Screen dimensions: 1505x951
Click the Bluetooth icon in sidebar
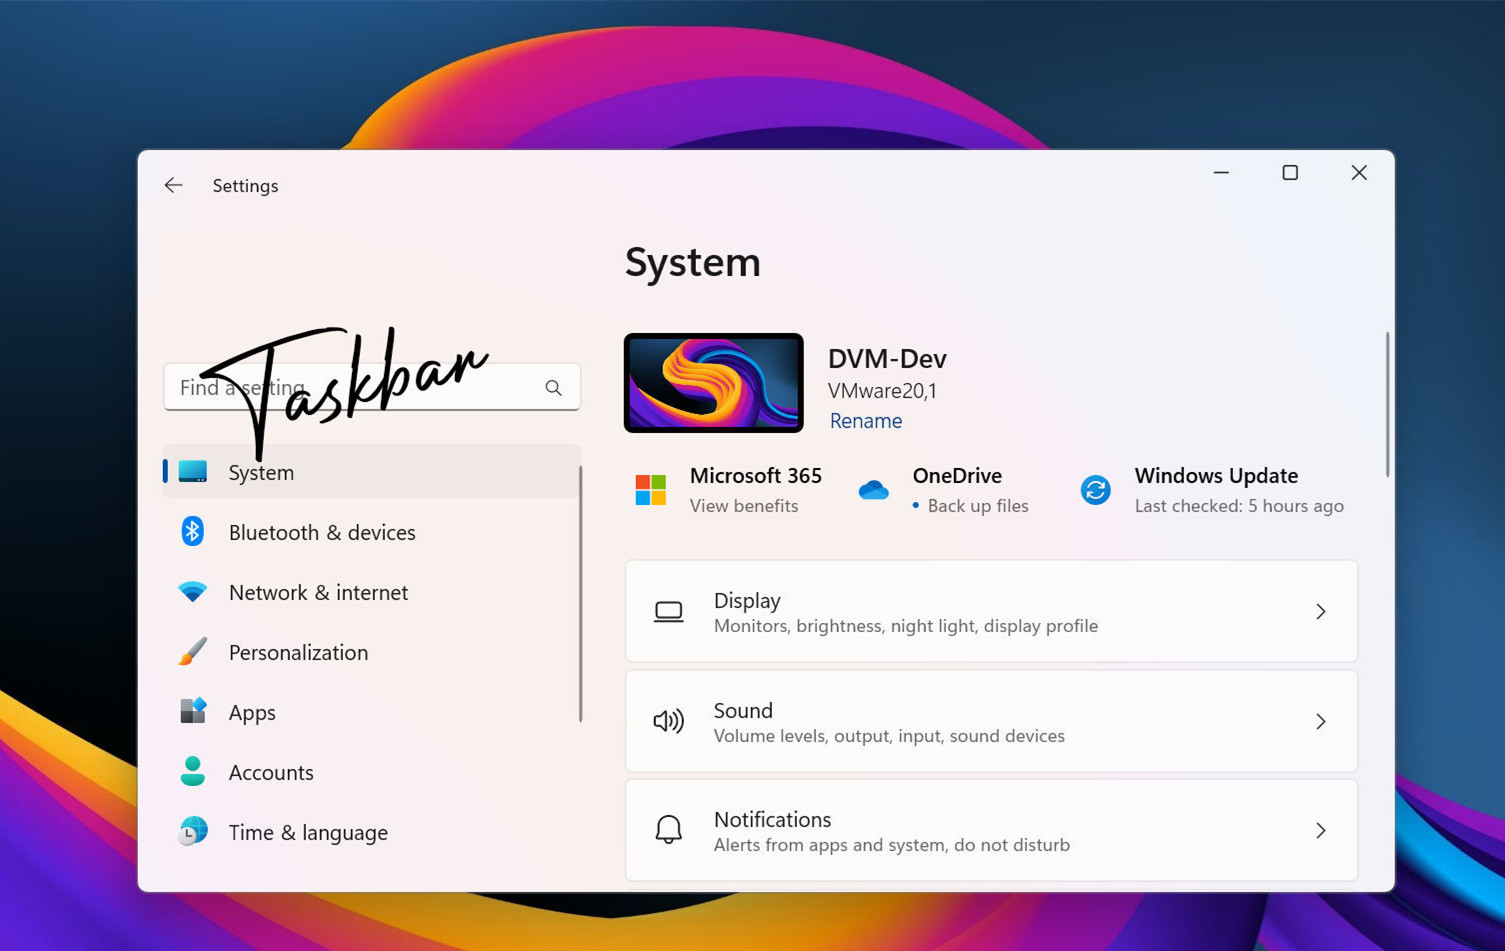click(x=192, y=532)
